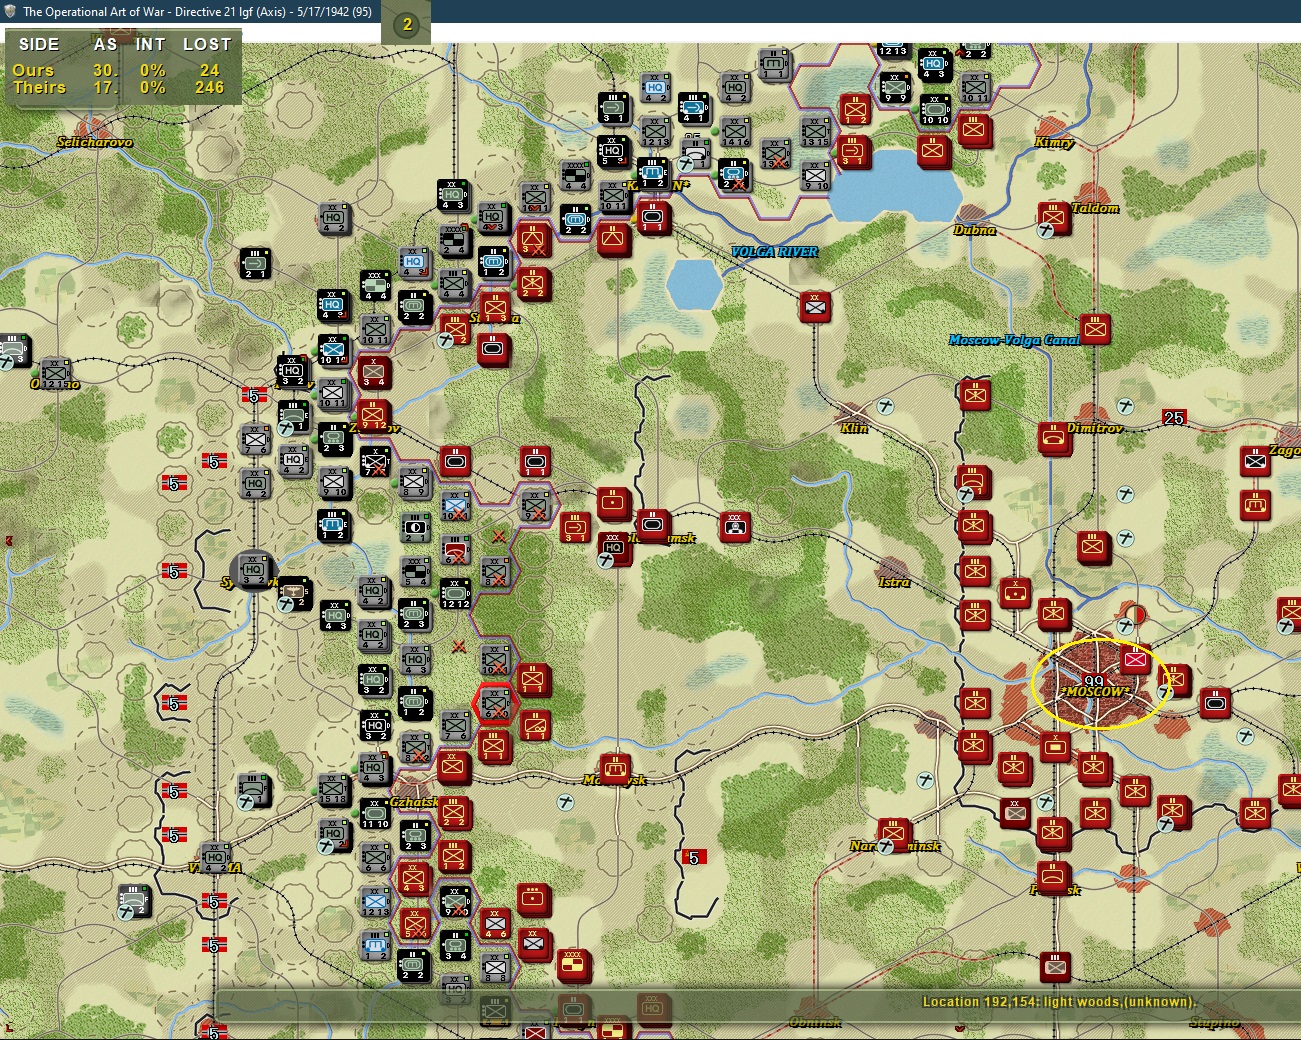The height and width of the screenshot is (1040, 1301).
Task: Click the window title bar text
Action: tap(198, 12)
